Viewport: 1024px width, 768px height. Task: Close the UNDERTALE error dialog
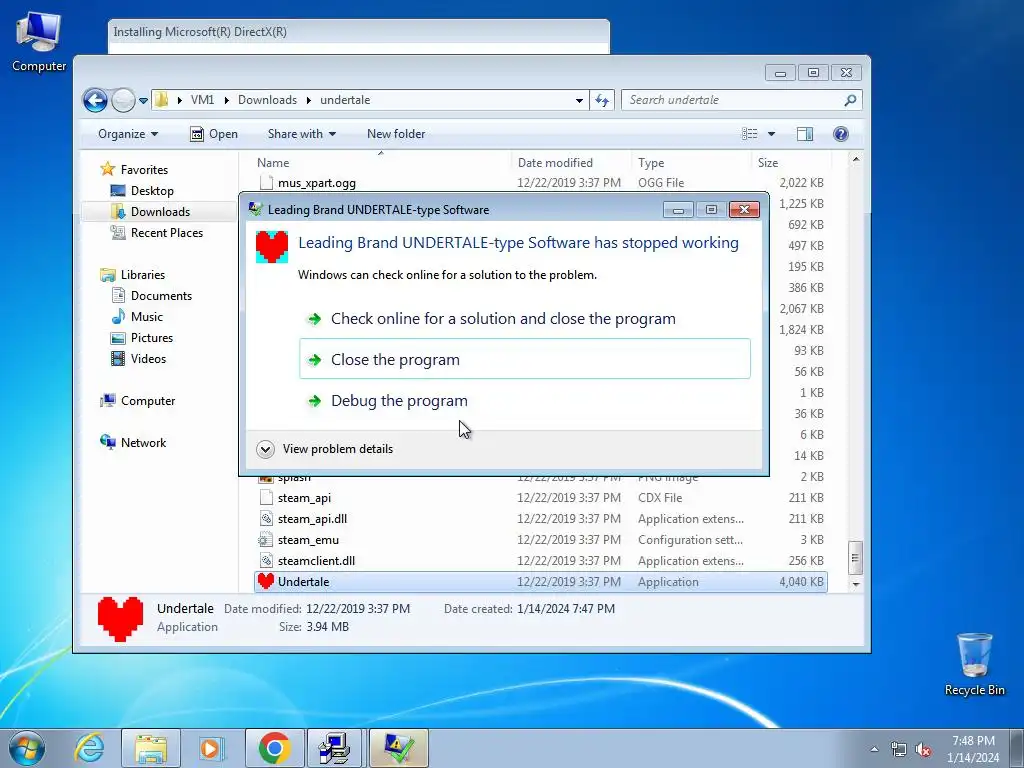tap(744, 210)
